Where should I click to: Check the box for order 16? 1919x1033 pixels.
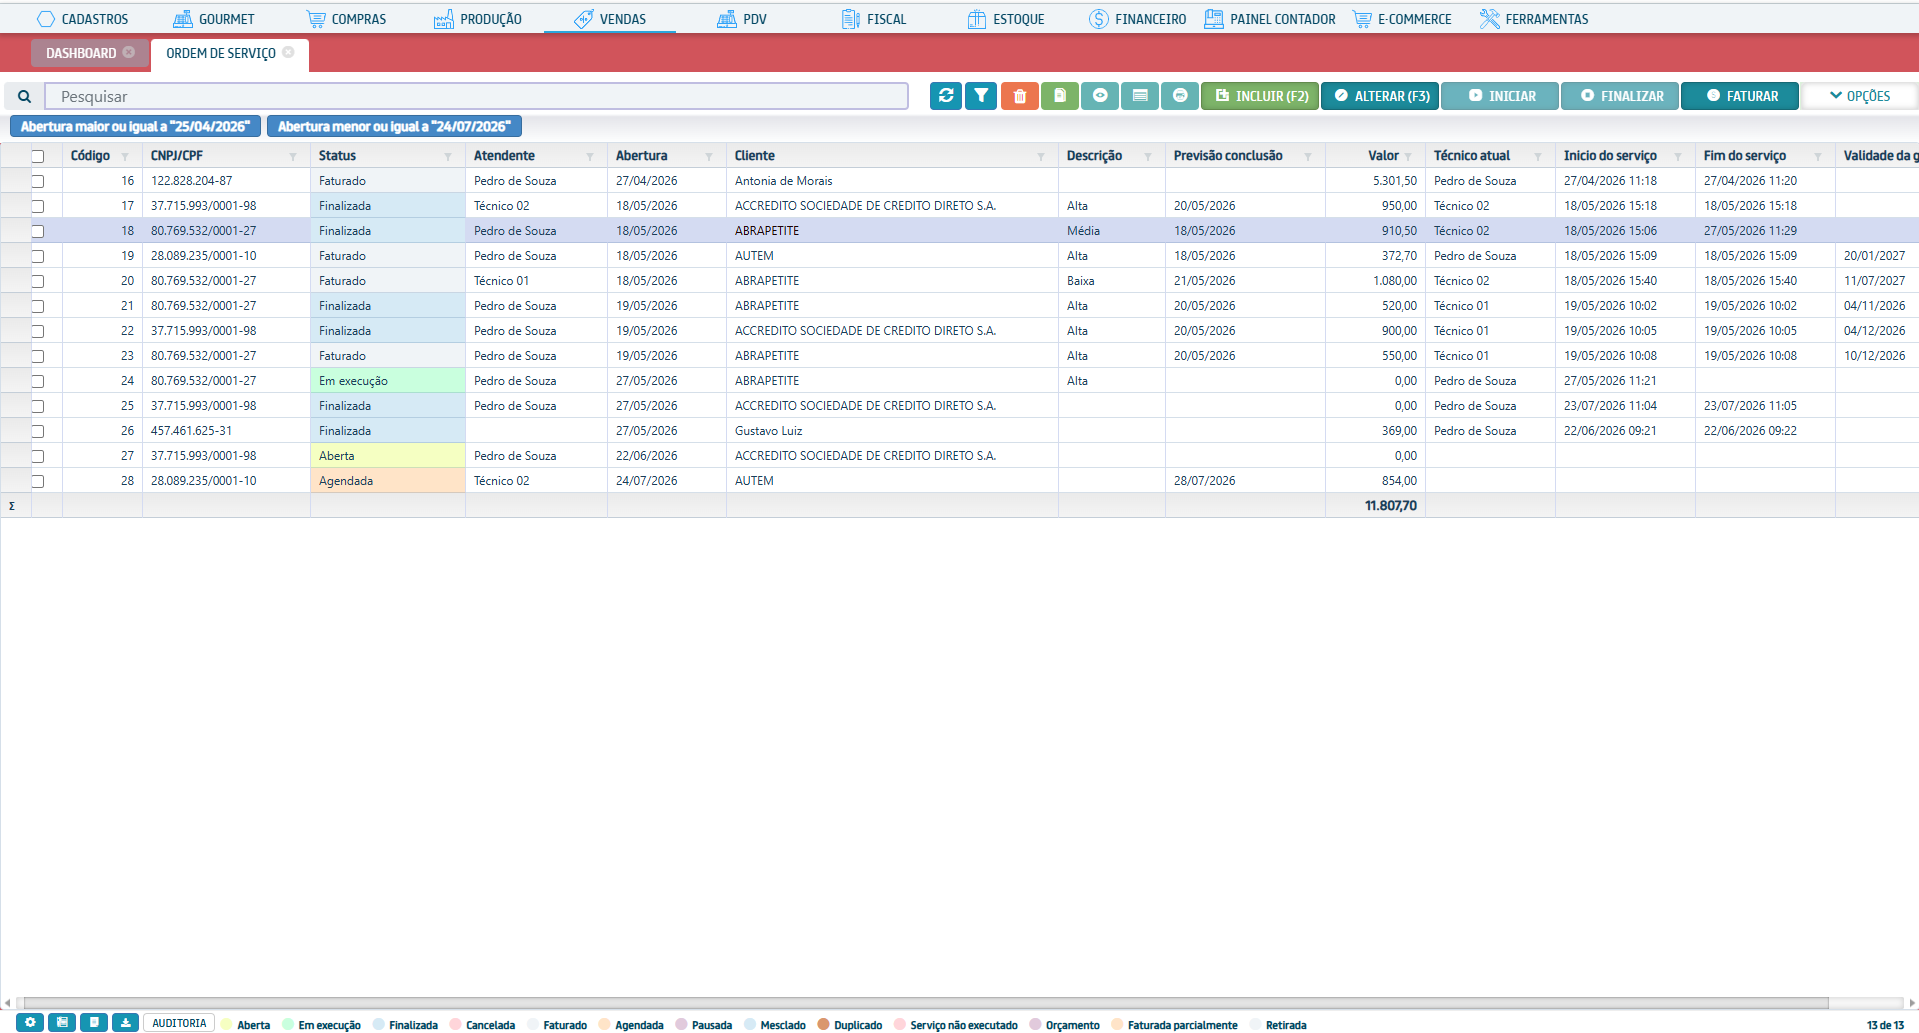click(38, 181)
